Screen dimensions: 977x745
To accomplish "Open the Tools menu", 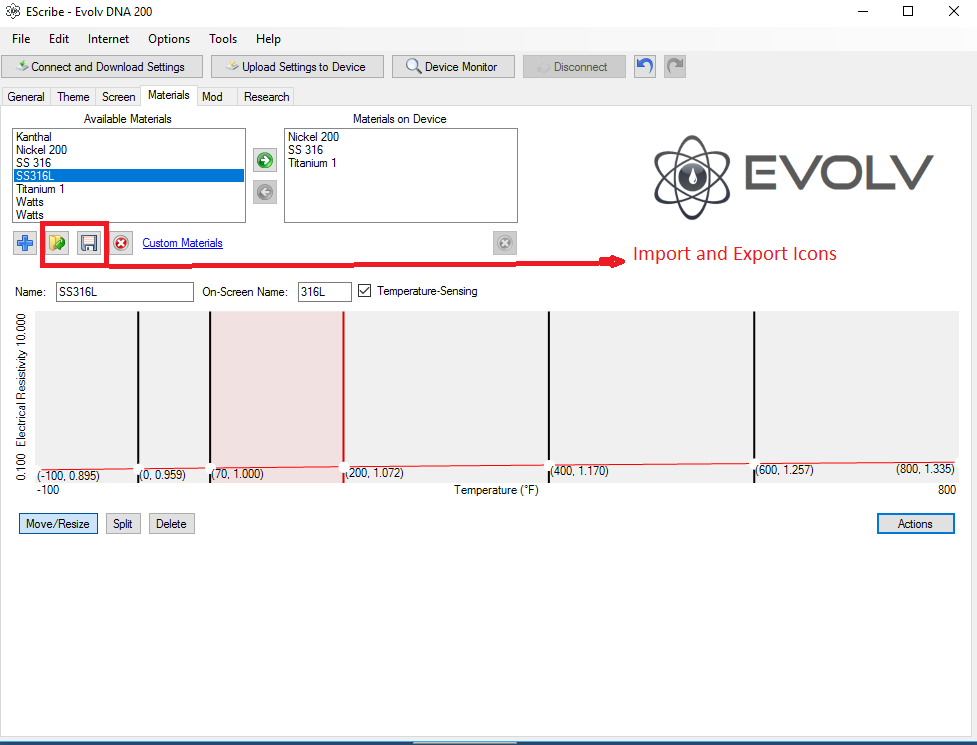I will tap(223, 39).
